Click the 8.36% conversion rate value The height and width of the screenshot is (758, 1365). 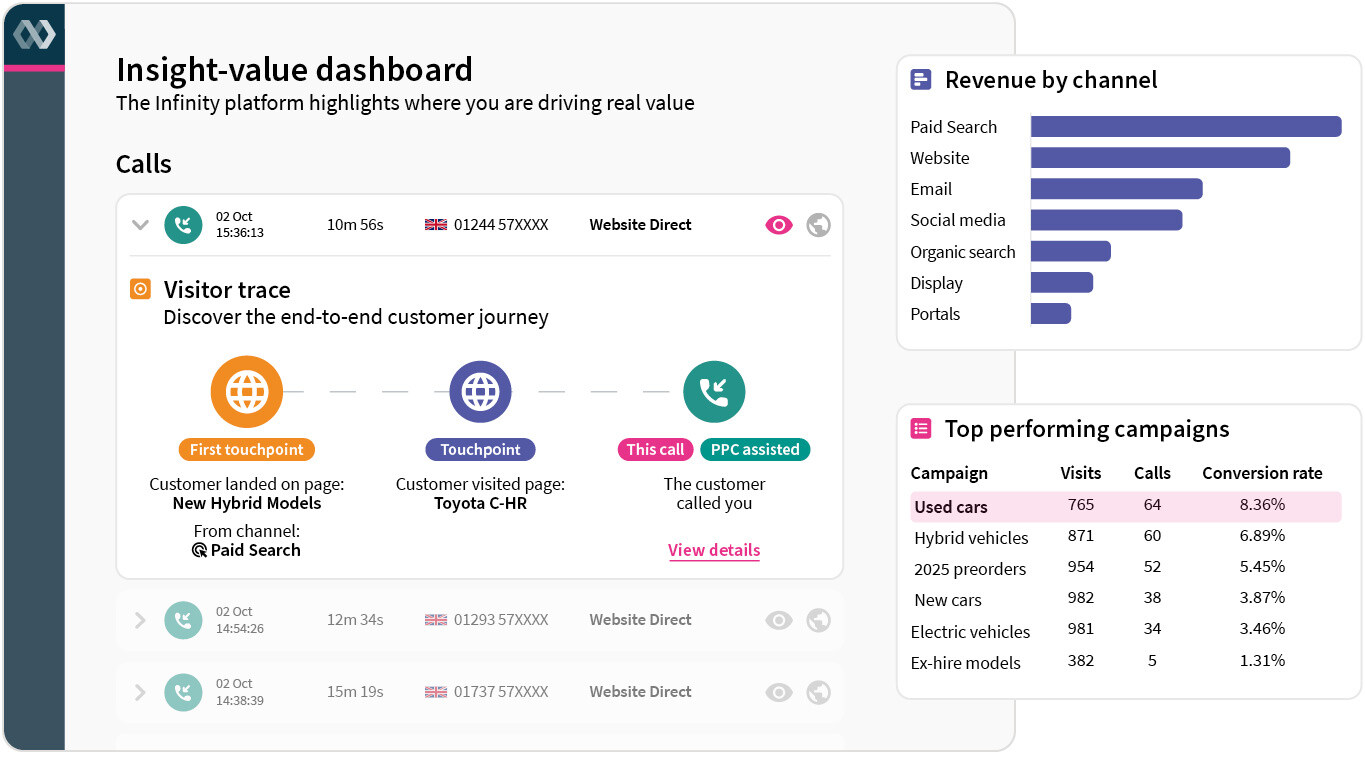[x=1262, y=505]
